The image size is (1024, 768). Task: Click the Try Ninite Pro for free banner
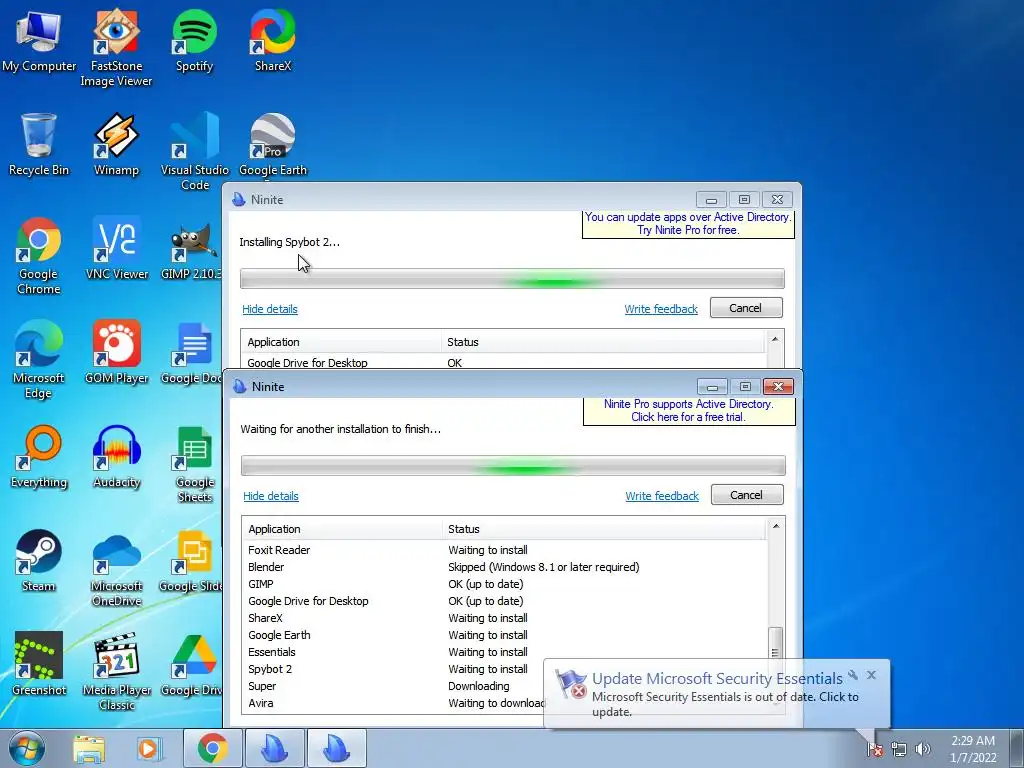click(688, 224)
